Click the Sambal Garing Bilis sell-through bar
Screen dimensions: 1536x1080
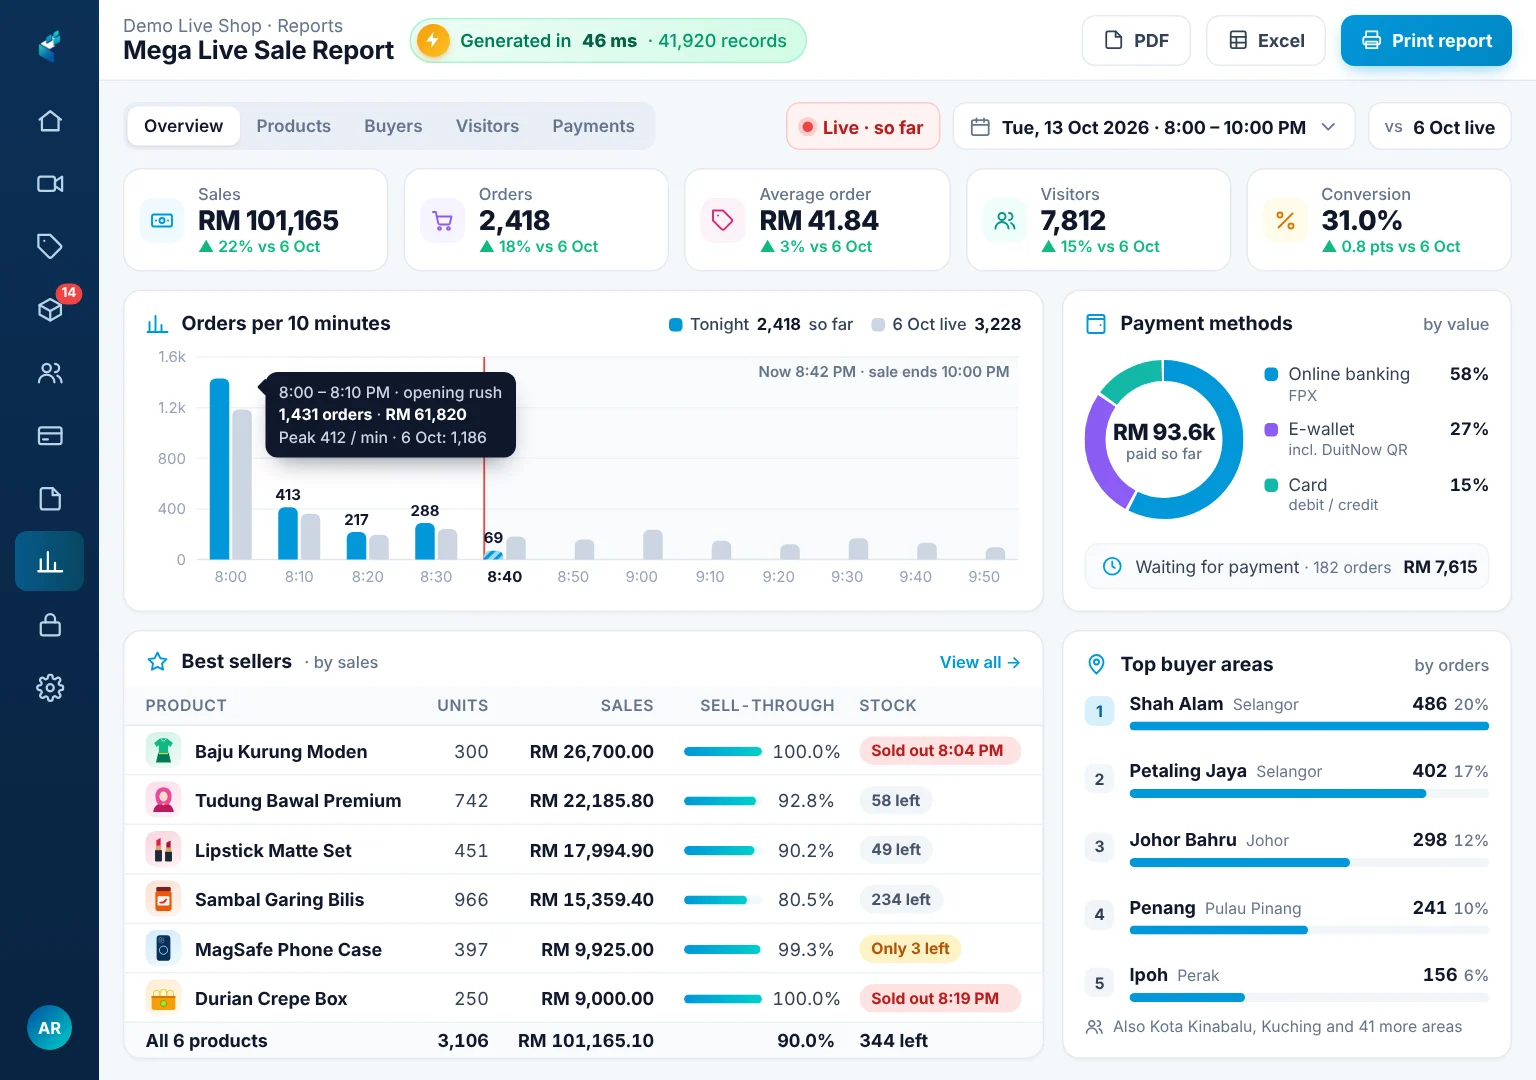[723, 900]
